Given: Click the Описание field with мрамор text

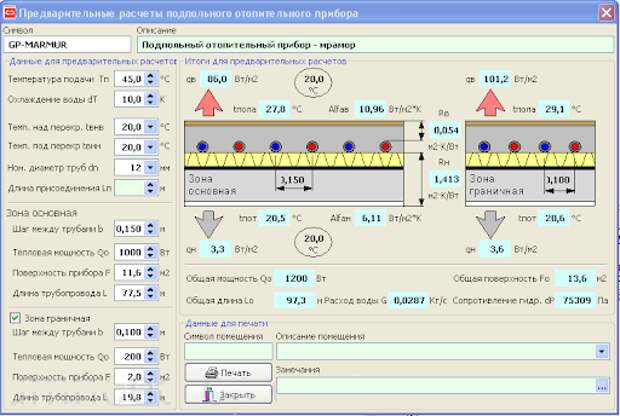Looking at the screenshot, I should tap(375, 45).
